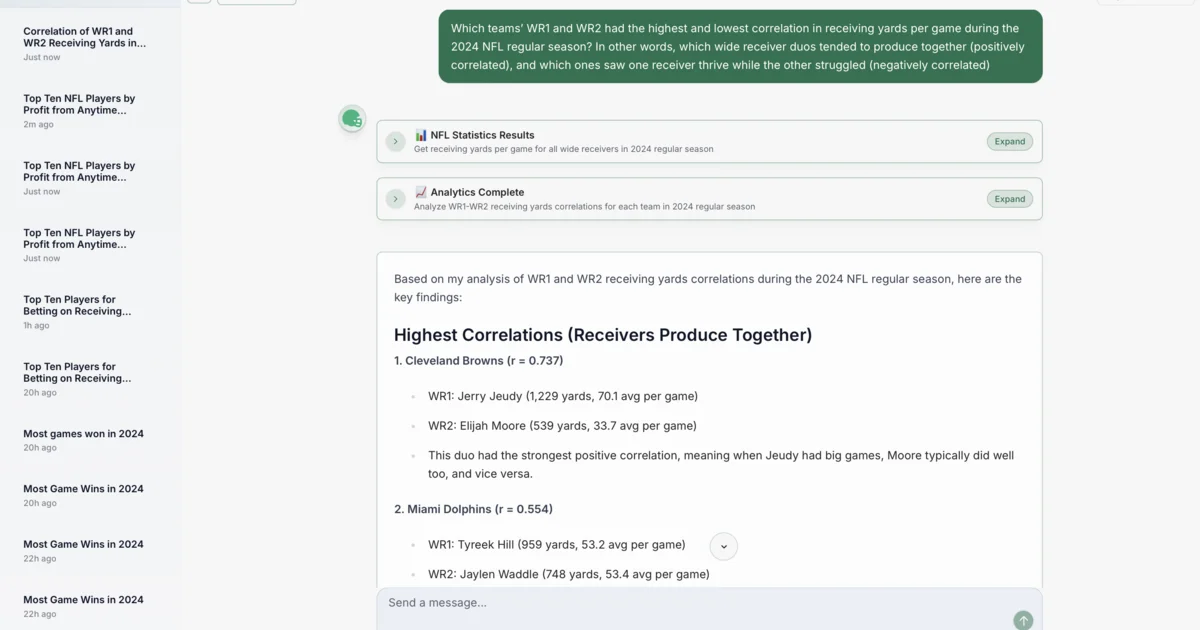Click the bar chart icon beside NFL Statistics Results
The width and height of the screenshot is (1200, 630).
[421, 135]
